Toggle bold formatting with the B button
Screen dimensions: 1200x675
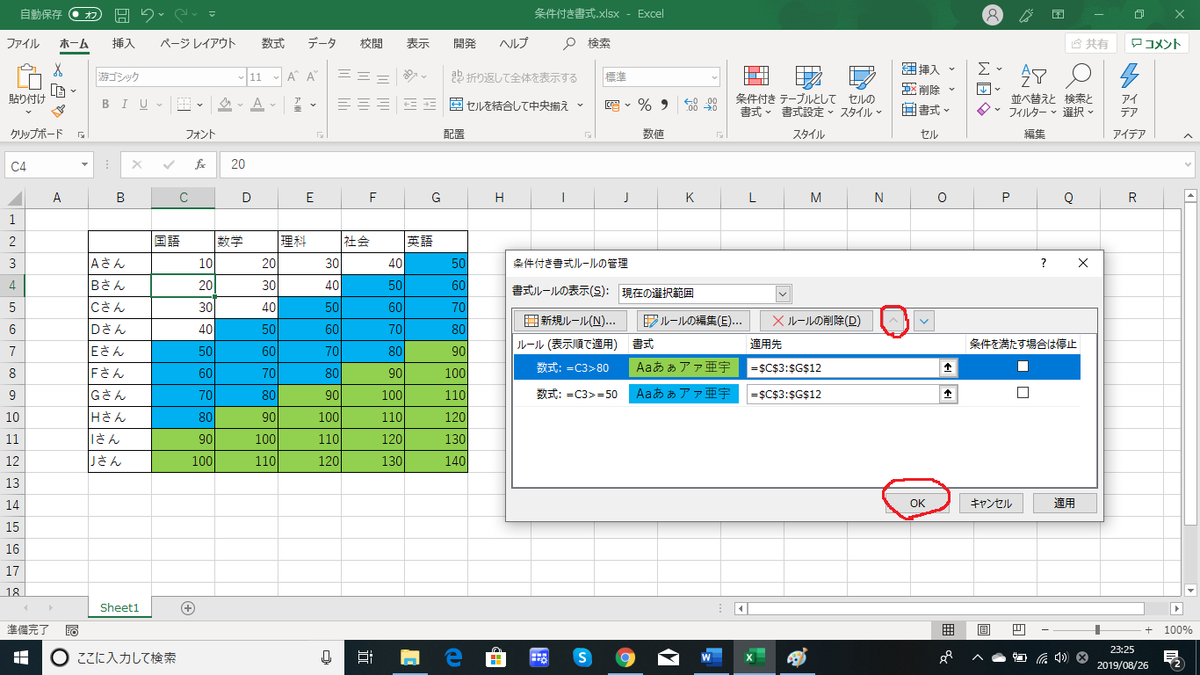pyautogui.click(x=104, y=104)
